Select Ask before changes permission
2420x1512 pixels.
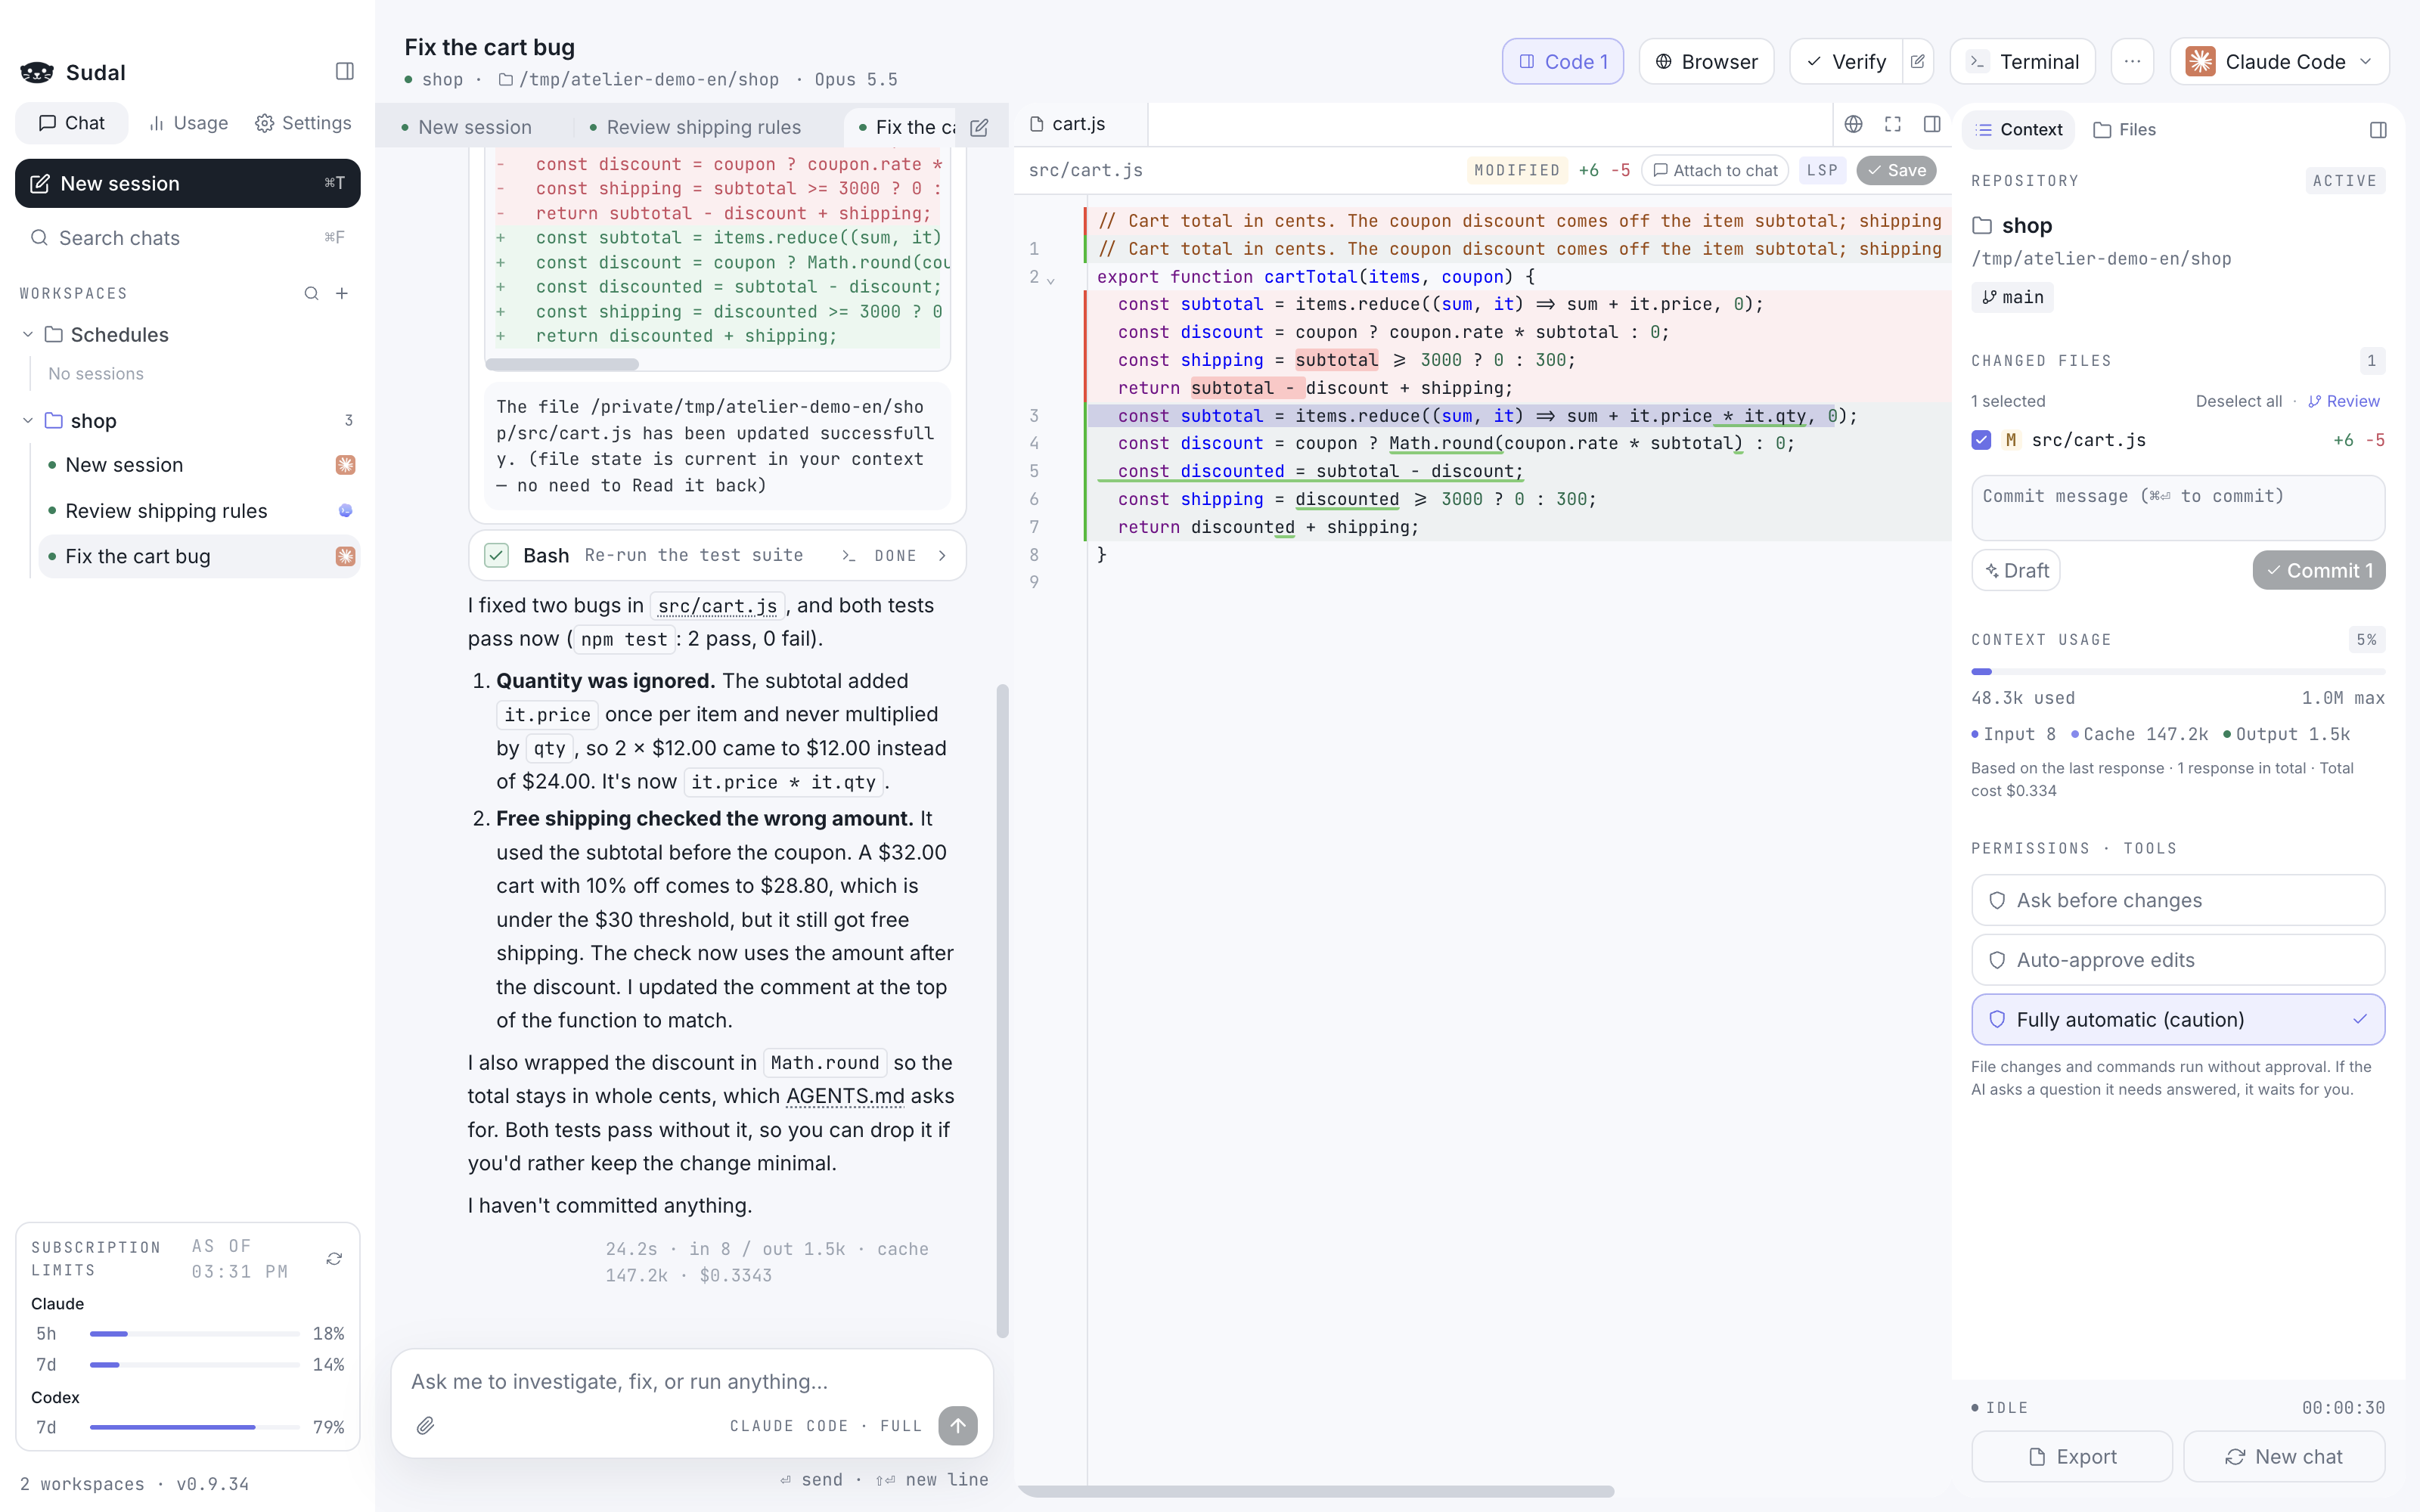pyautogui.click(x=2177, y=900)
